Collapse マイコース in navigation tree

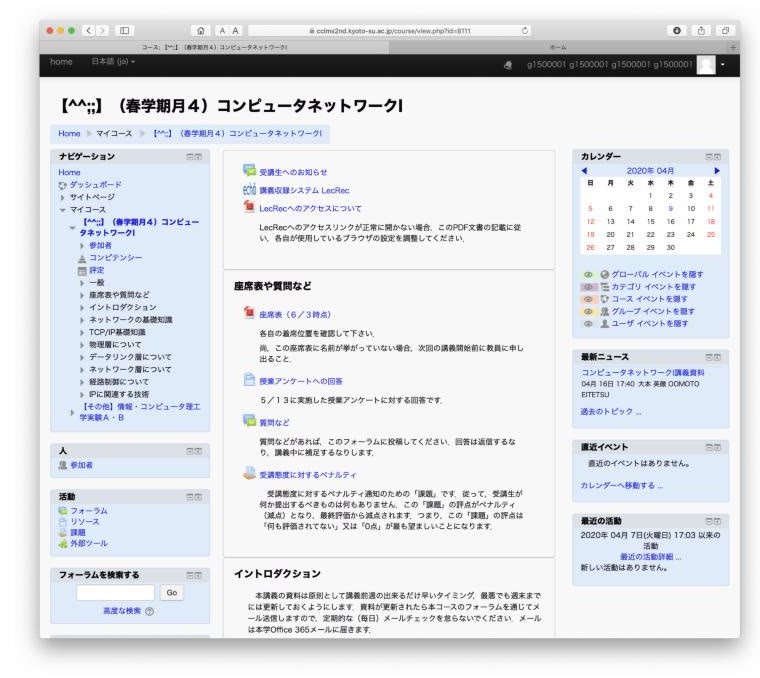pyautogui.click(x=63, y=210)
